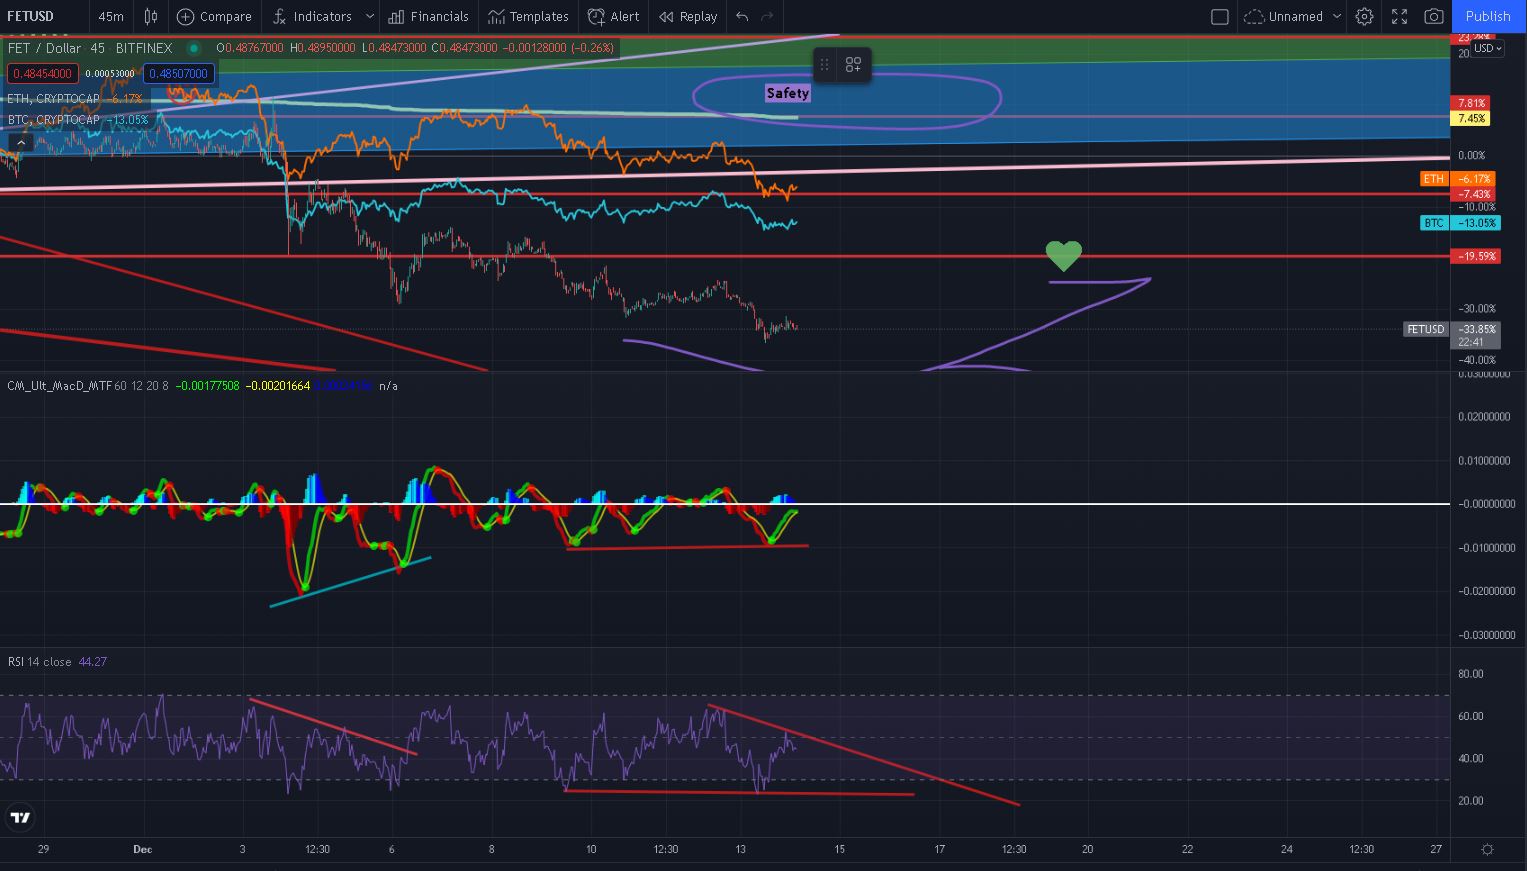The width and height of the screenshot is (1527, 871).
Task: Click the signal value -0.00201664
Action: (x=279, y=385)
